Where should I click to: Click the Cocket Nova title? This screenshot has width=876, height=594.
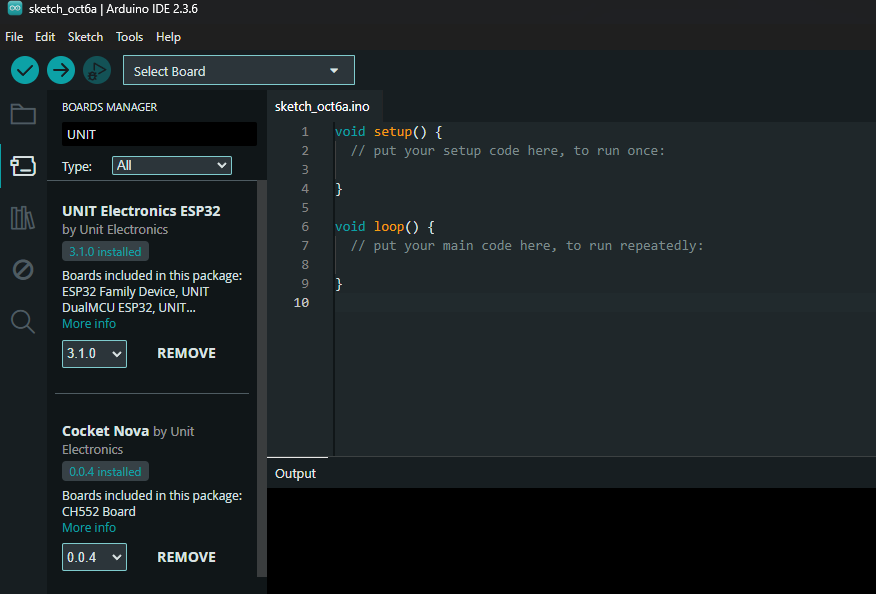(105, 431)
